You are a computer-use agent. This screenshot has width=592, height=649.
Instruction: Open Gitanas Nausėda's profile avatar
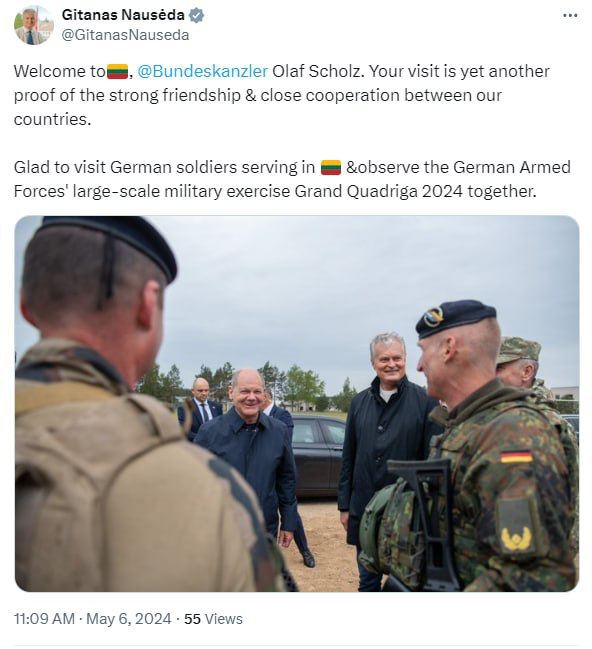click(x=34, y=25)
